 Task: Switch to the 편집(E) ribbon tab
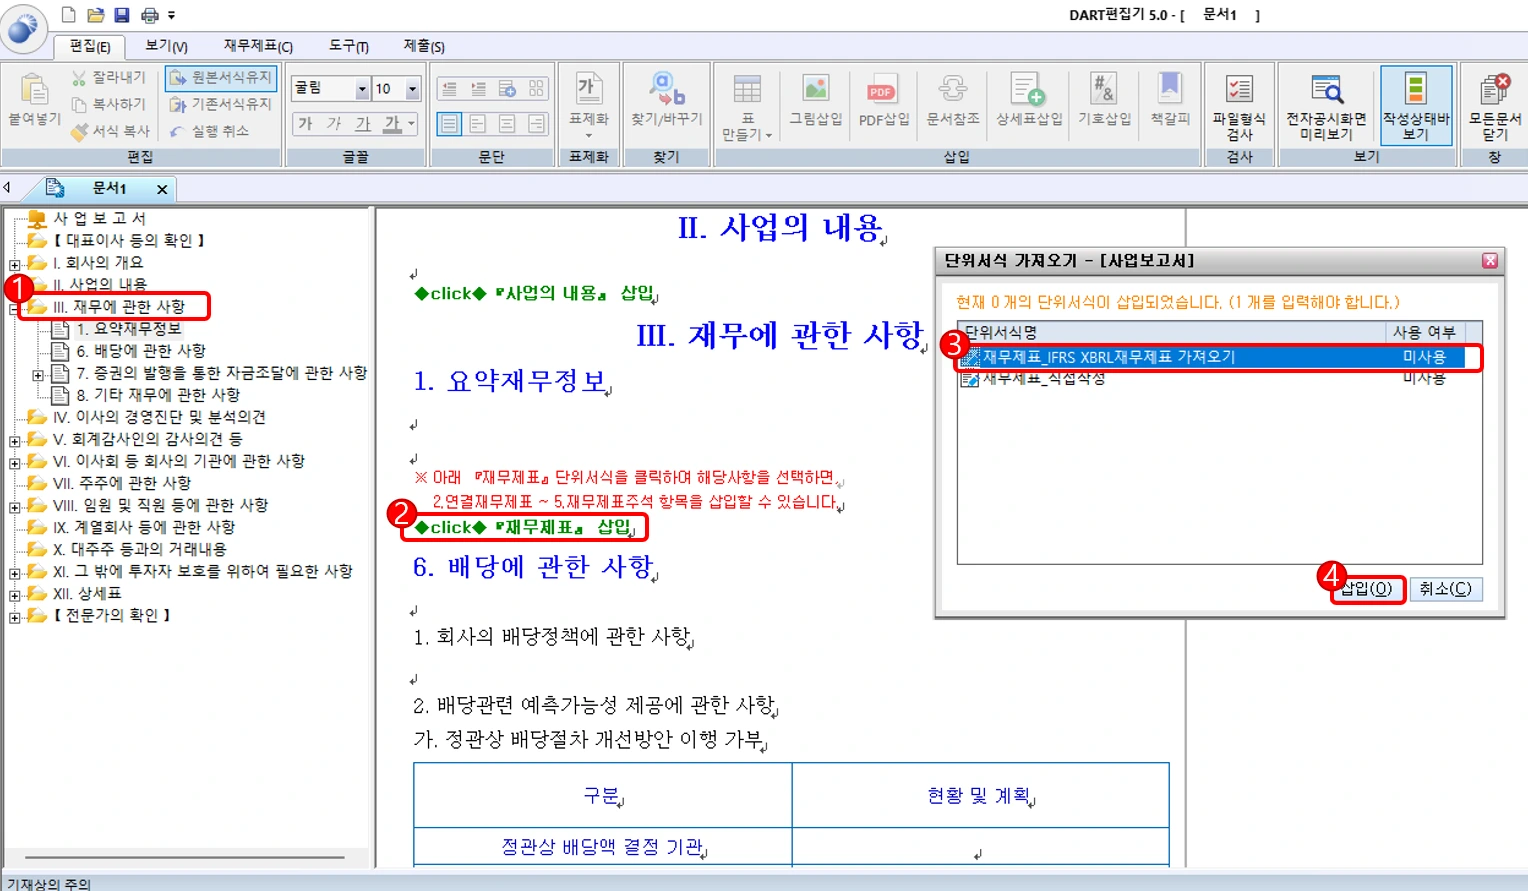(90, 46)
